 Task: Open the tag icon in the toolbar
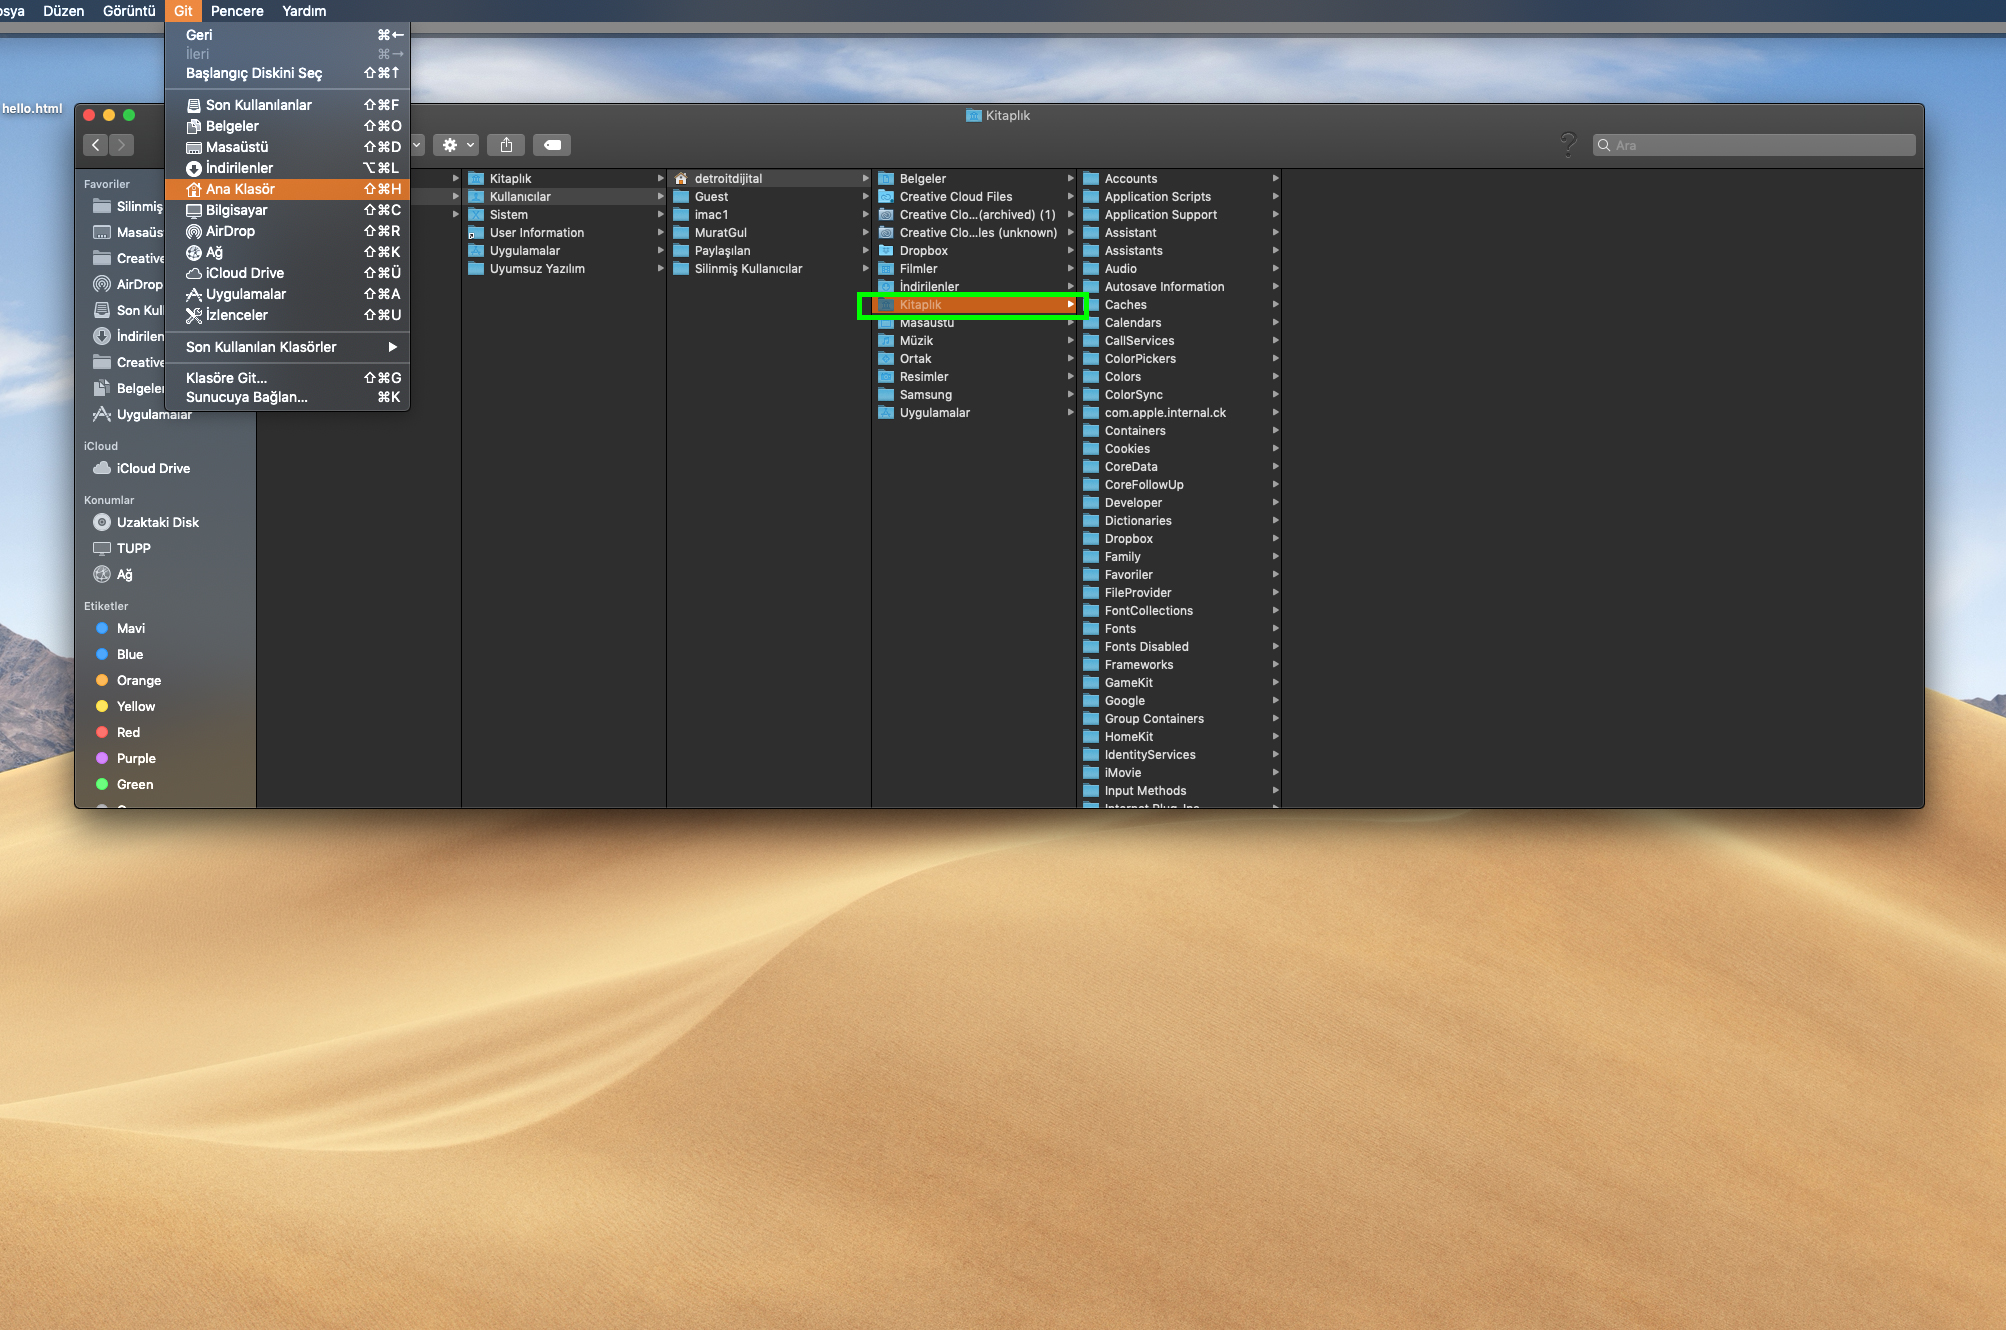click(552, 144)
